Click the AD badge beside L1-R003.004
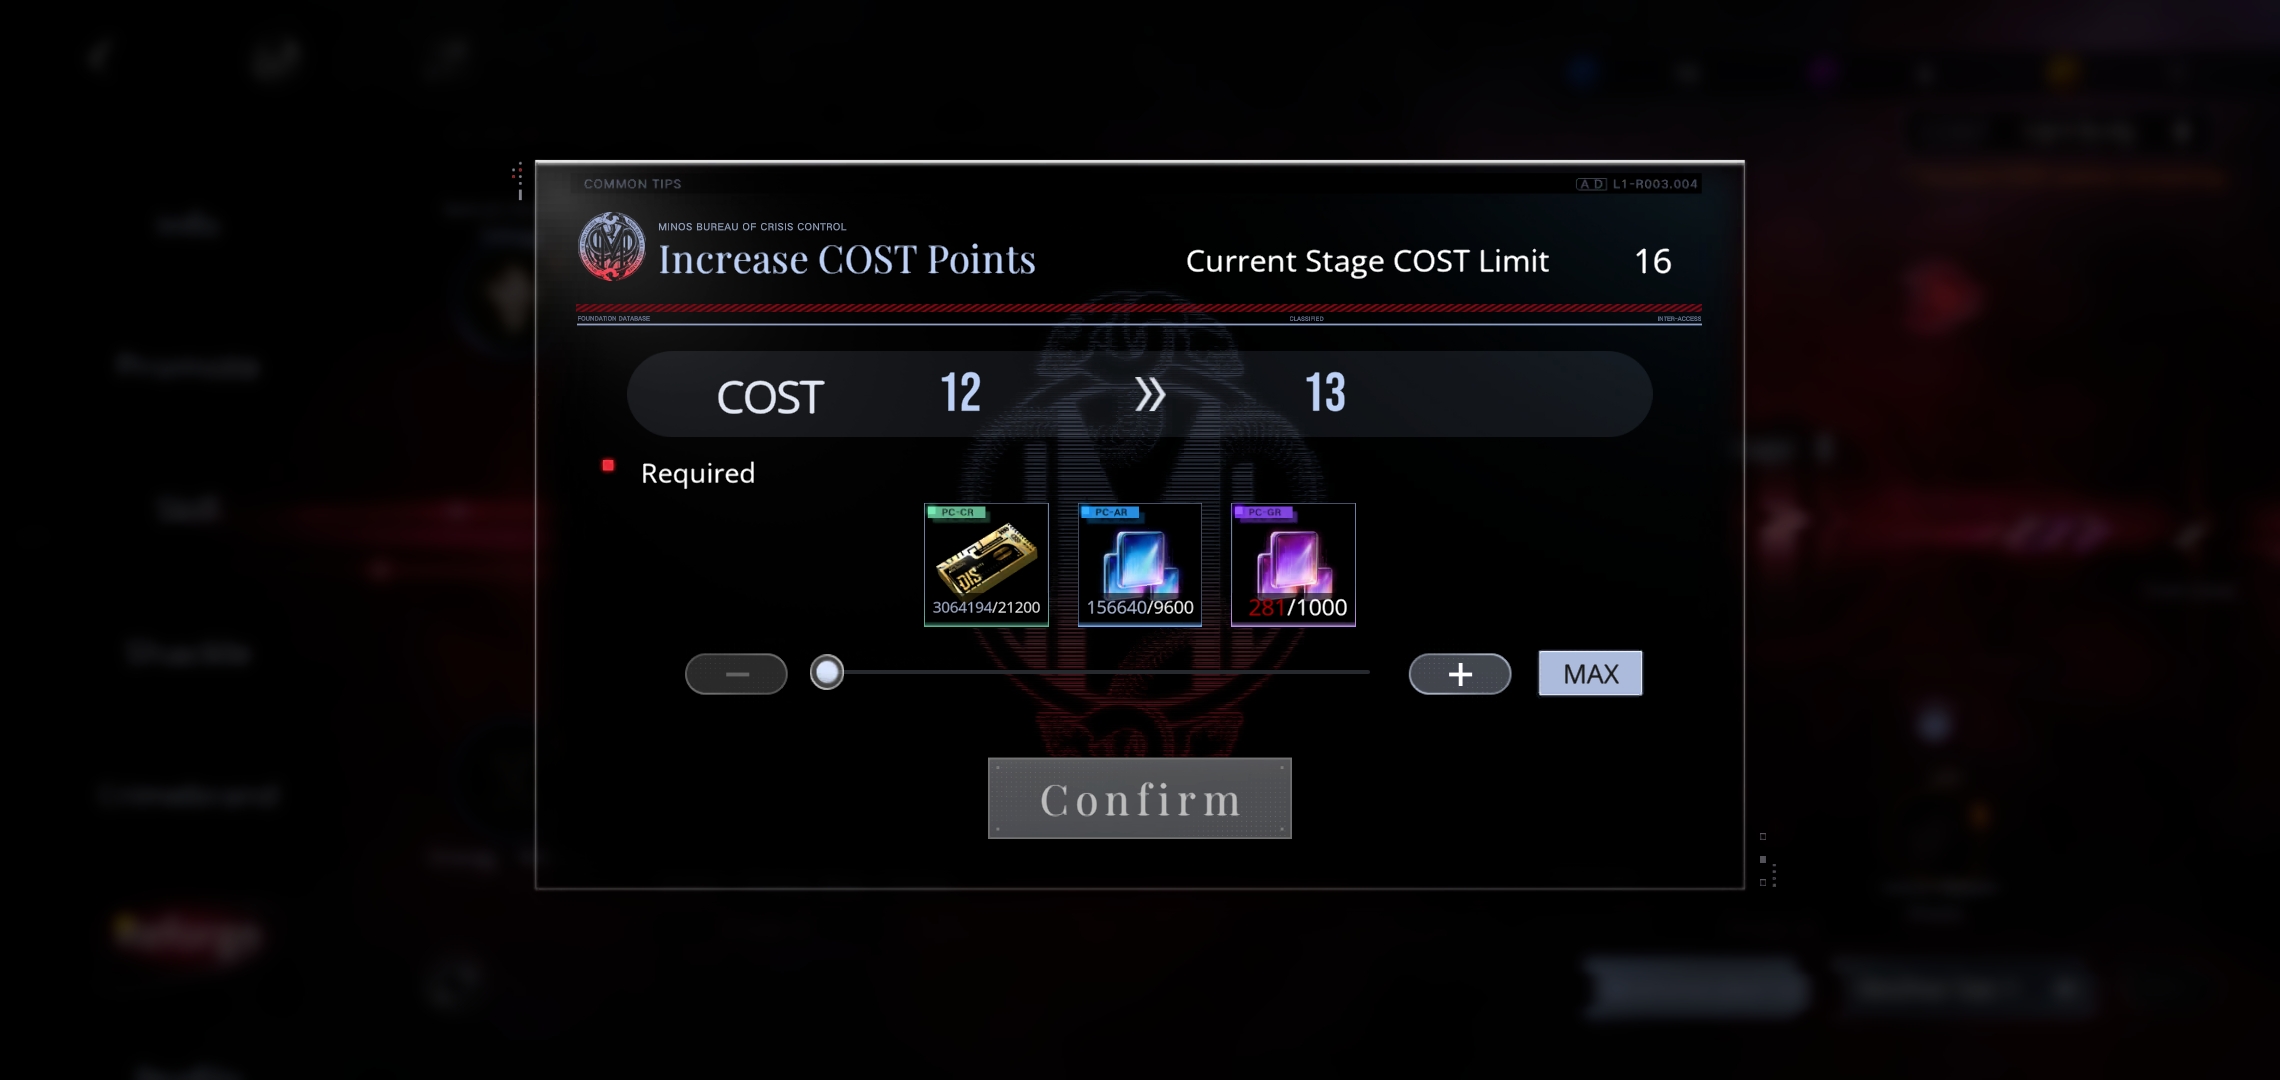2280x1080 pixels. (x=1591, y=184)
